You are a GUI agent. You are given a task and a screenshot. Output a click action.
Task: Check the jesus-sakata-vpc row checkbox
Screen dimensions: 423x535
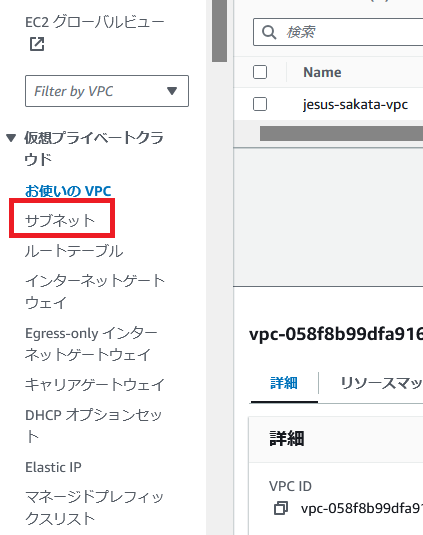coord(260,104)
